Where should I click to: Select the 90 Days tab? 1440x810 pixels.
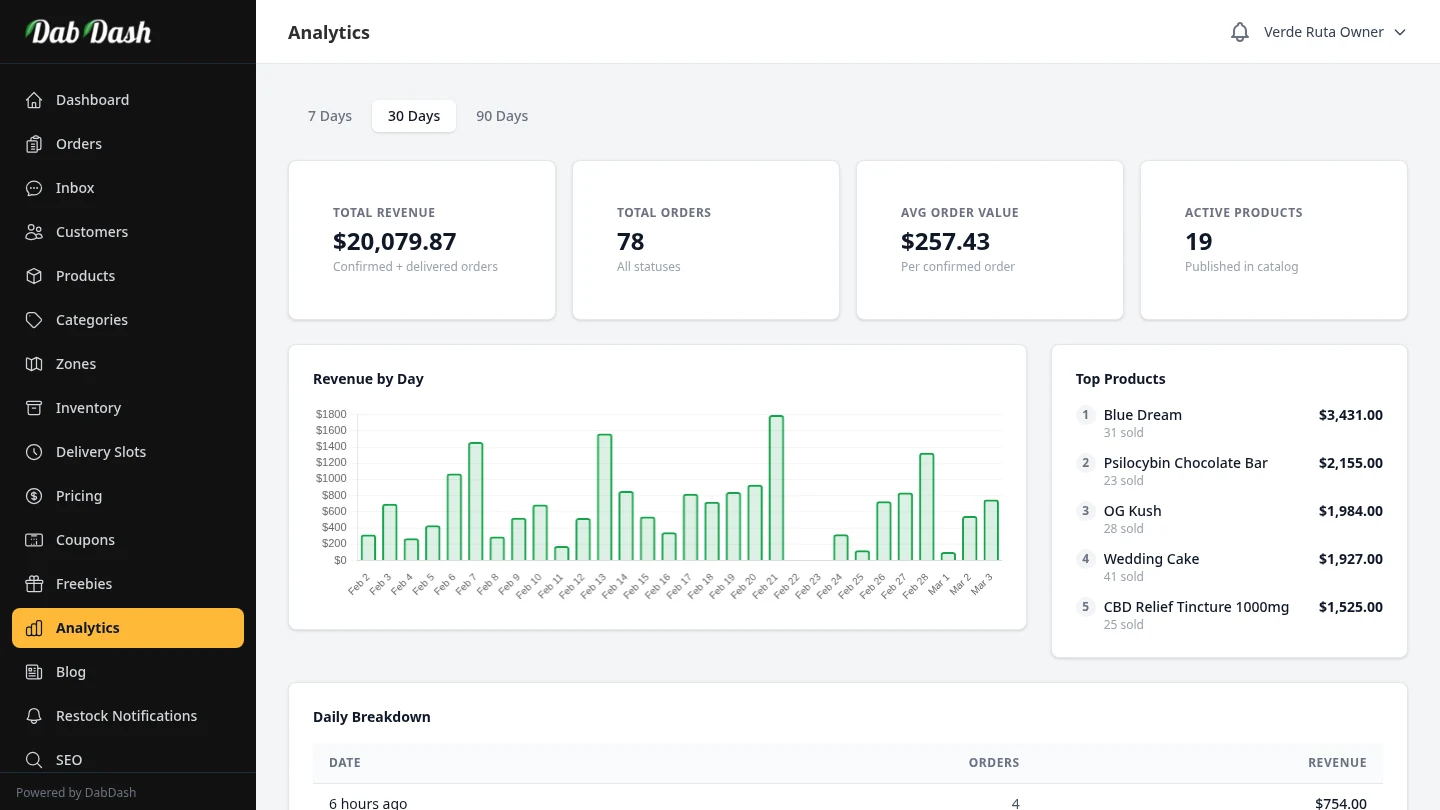(x=502, y=116)
